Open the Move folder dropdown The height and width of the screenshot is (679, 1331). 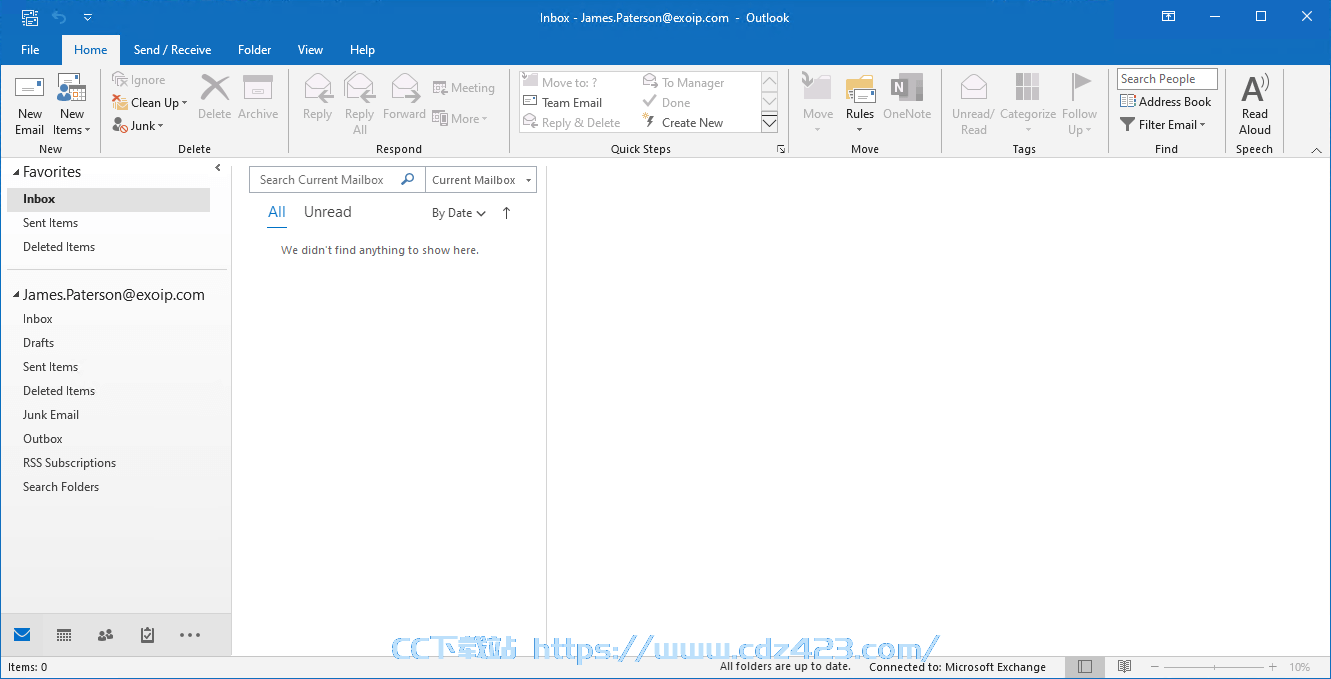coord(818,104)
